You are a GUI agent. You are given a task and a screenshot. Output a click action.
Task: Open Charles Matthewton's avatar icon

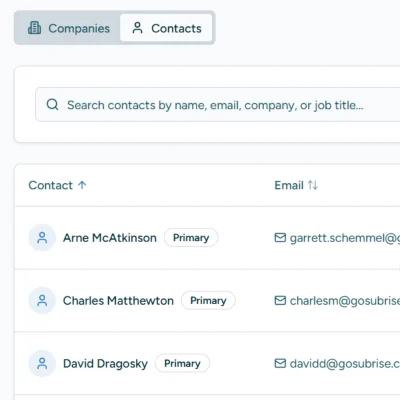[42, 301]
